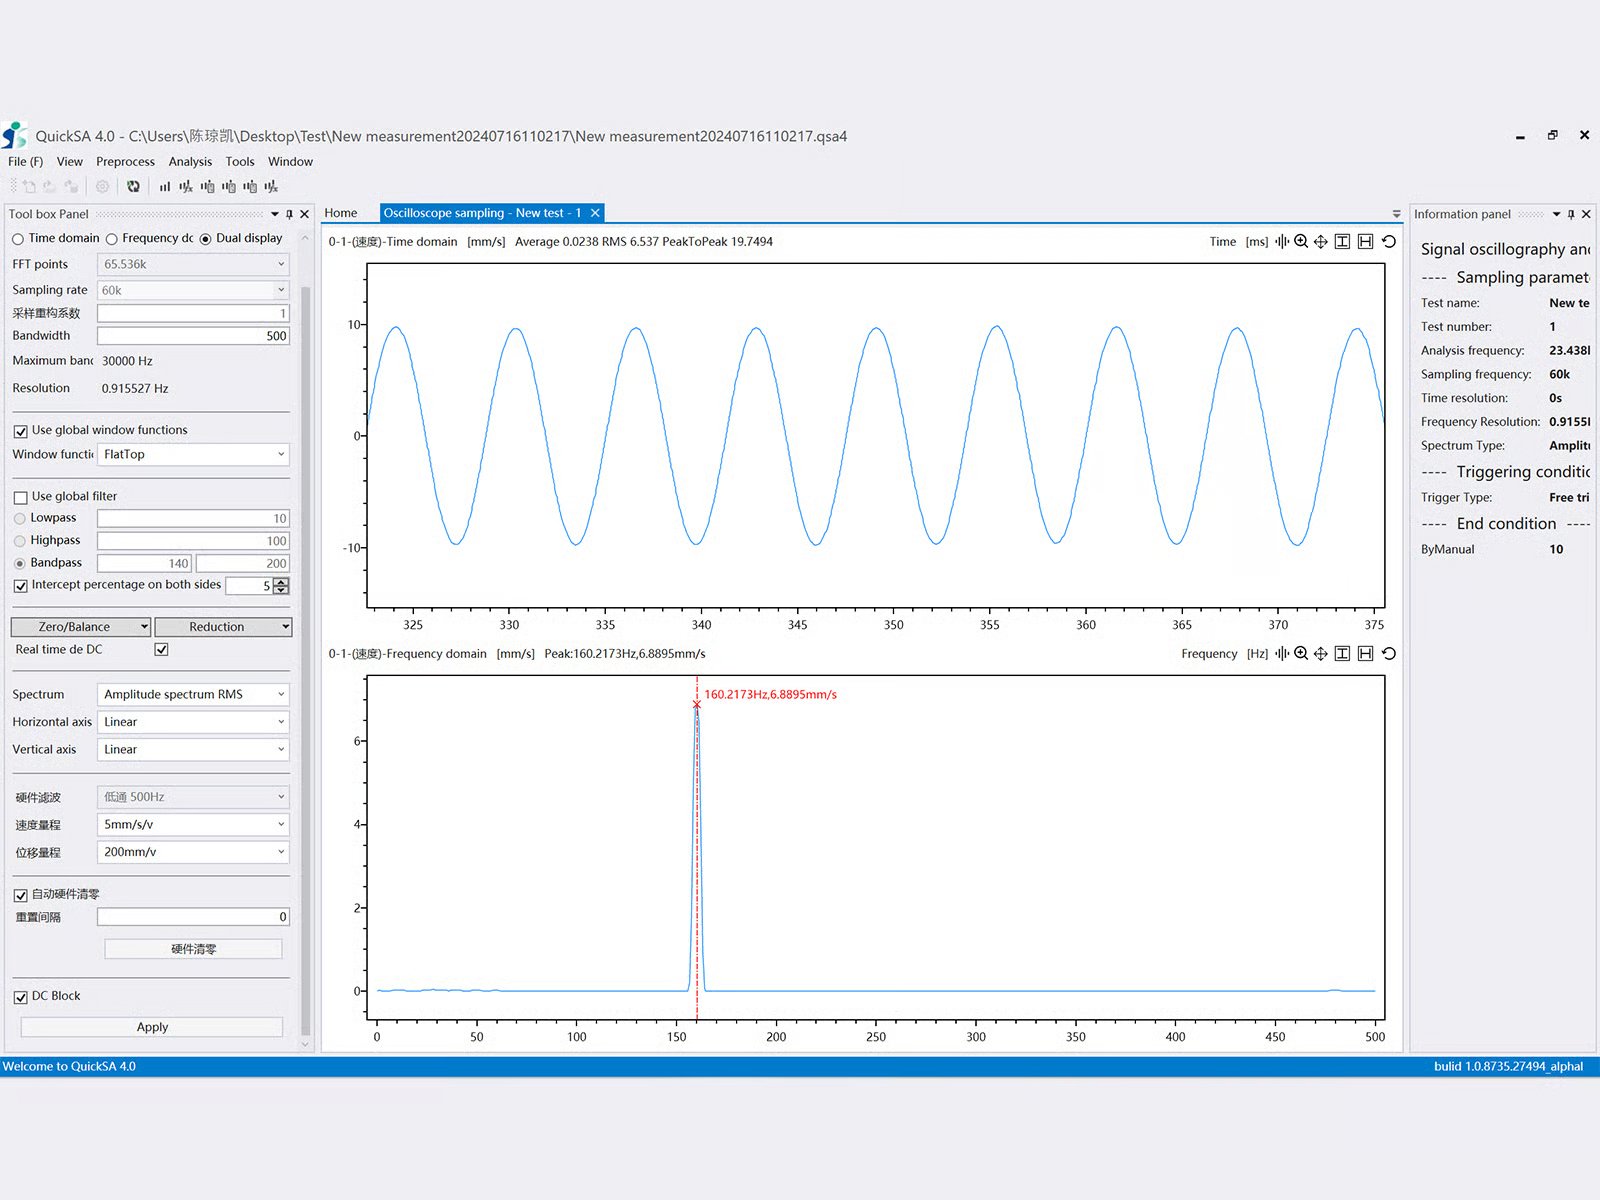Reset the time domain chart view
The height and width of the screenshot is (1200, 1600).
coord(1389,241)
